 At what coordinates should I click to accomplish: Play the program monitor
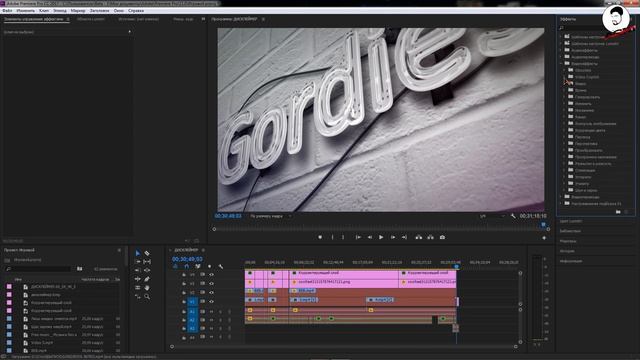coord(381,237)
